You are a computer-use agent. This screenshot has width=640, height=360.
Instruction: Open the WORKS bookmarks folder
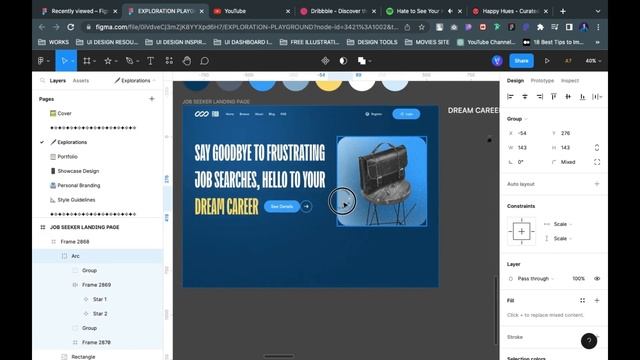tap(53, 42)
